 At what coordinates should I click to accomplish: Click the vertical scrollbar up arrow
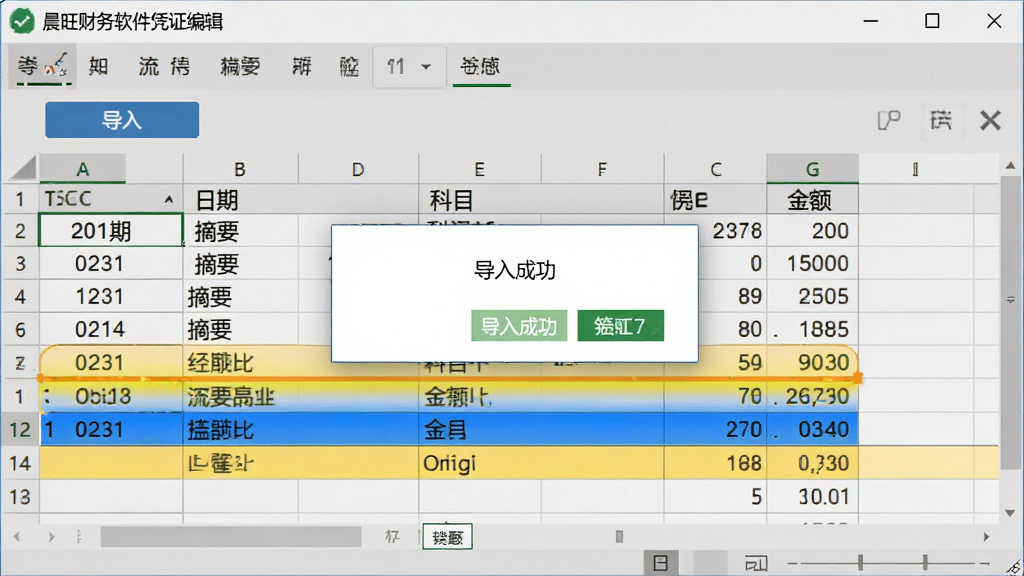pyautogui.click(x=1010, y=166)
